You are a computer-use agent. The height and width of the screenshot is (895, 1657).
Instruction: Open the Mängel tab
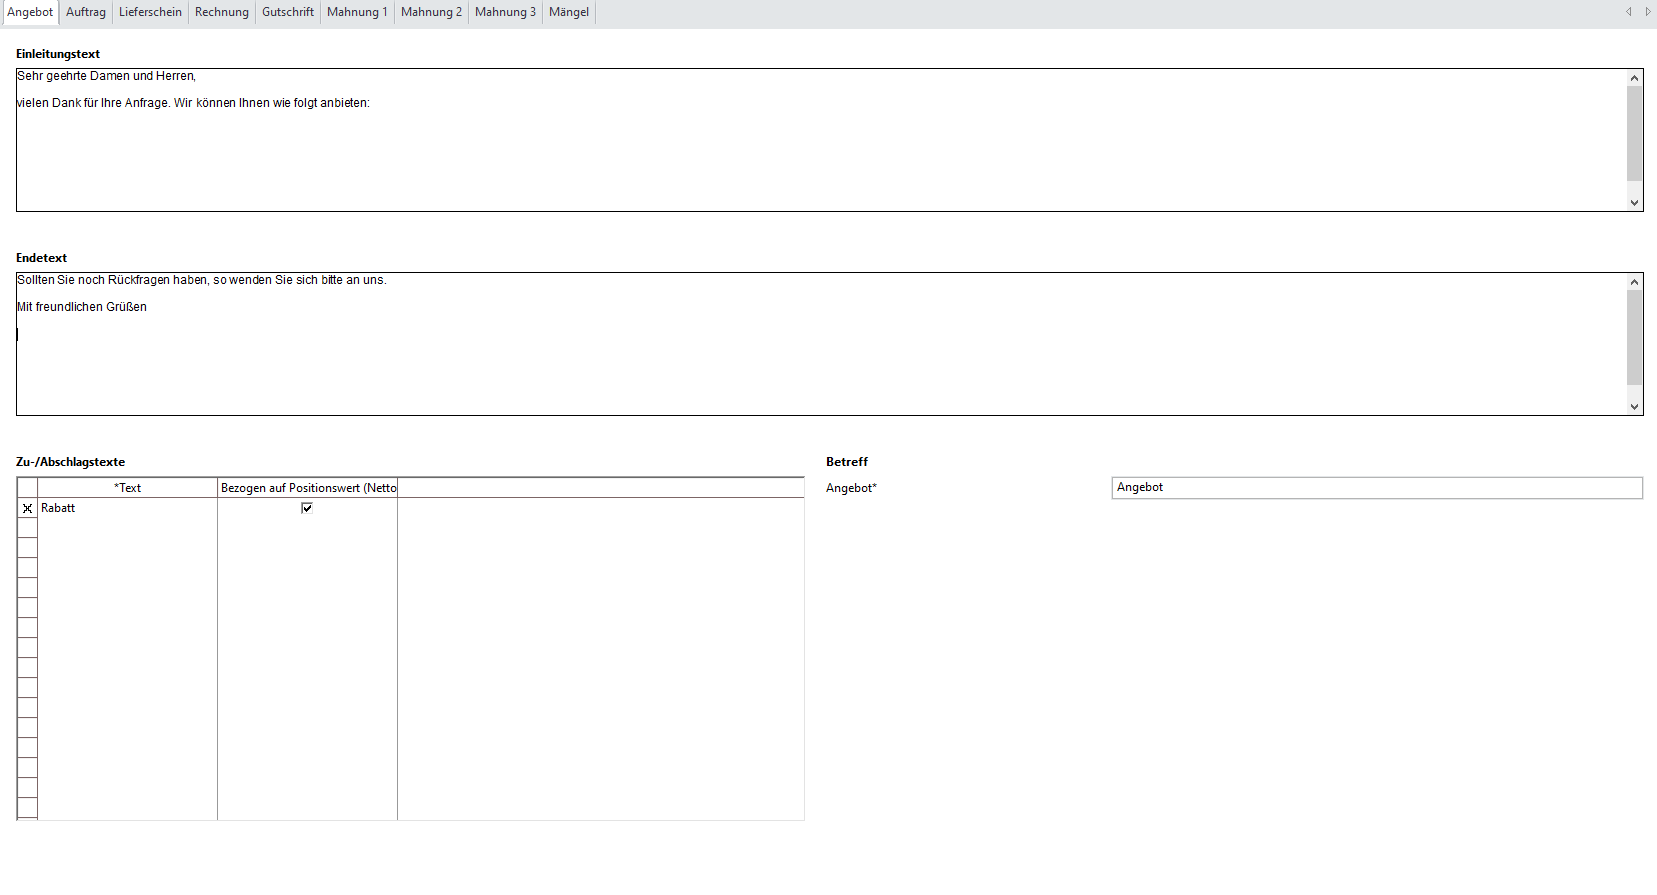pos(569,12)
